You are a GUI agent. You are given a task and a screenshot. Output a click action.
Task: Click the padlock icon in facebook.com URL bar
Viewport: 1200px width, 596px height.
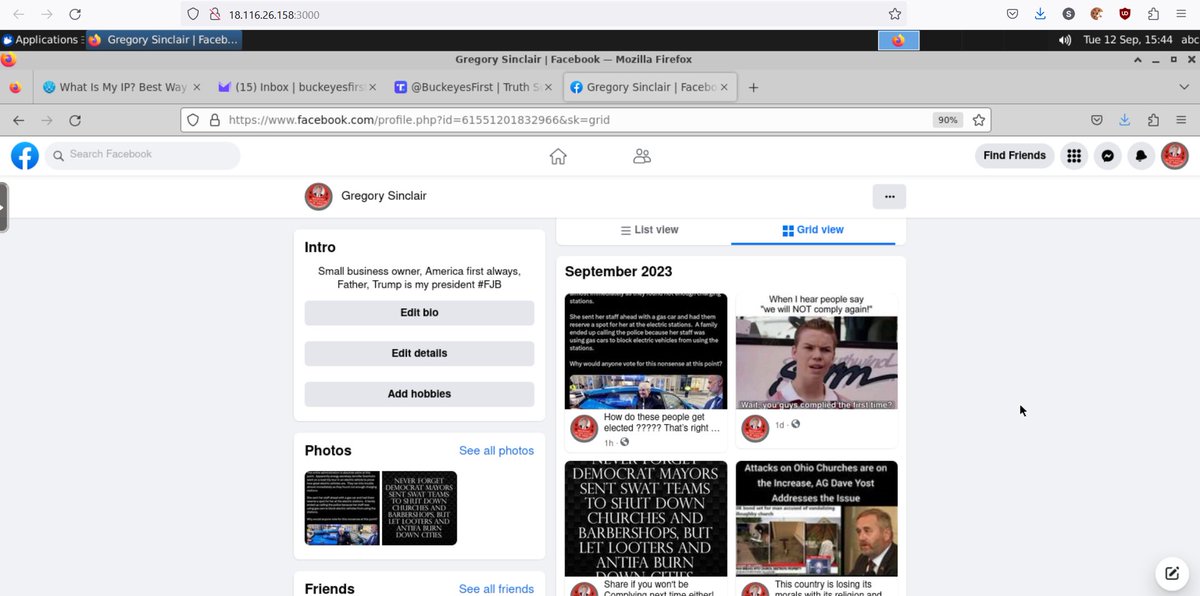tap(214, 120)
